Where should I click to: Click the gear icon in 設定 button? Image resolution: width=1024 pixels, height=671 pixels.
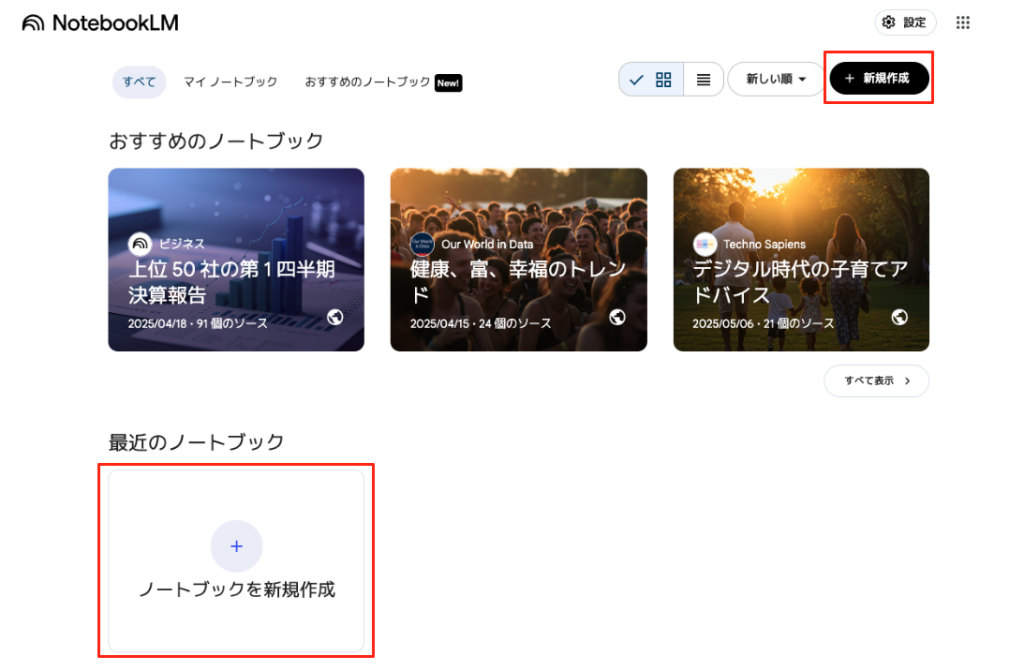888,23
